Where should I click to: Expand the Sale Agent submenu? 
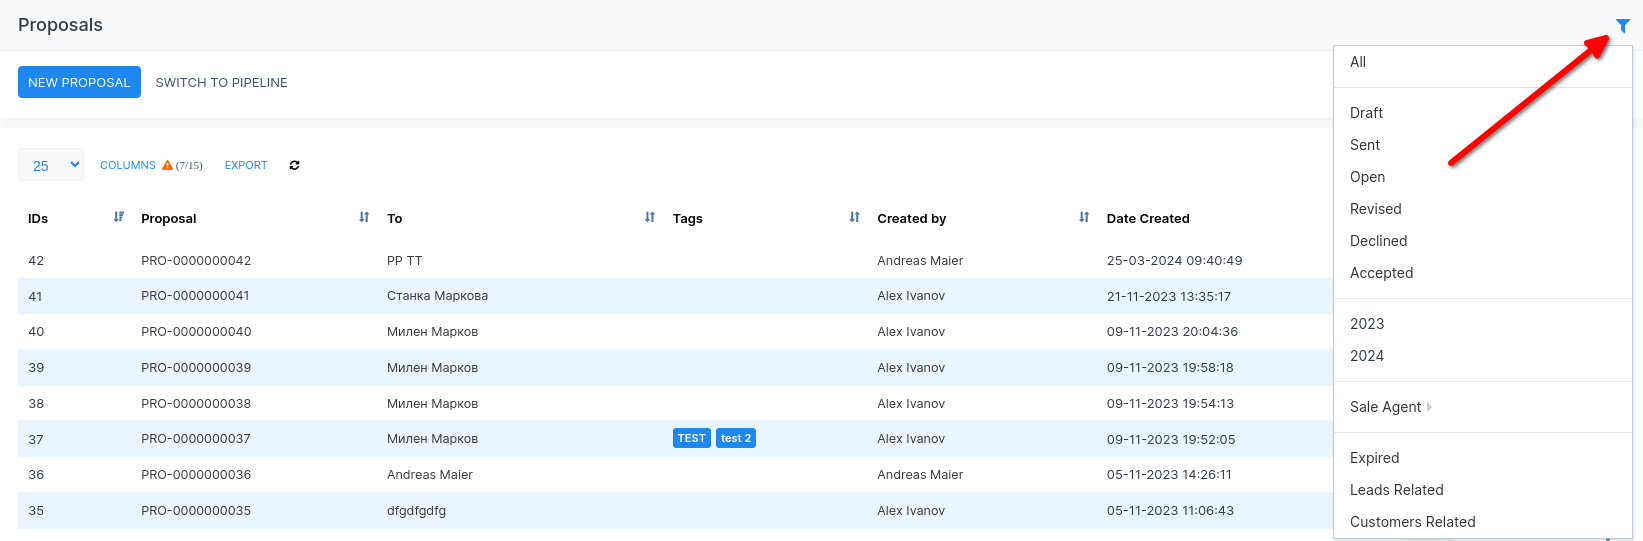[1390, 407]
